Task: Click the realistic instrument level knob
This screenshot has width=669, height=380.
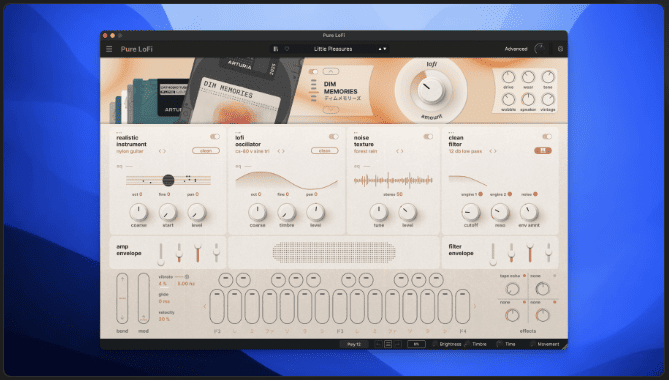Action: coord(197,212)
